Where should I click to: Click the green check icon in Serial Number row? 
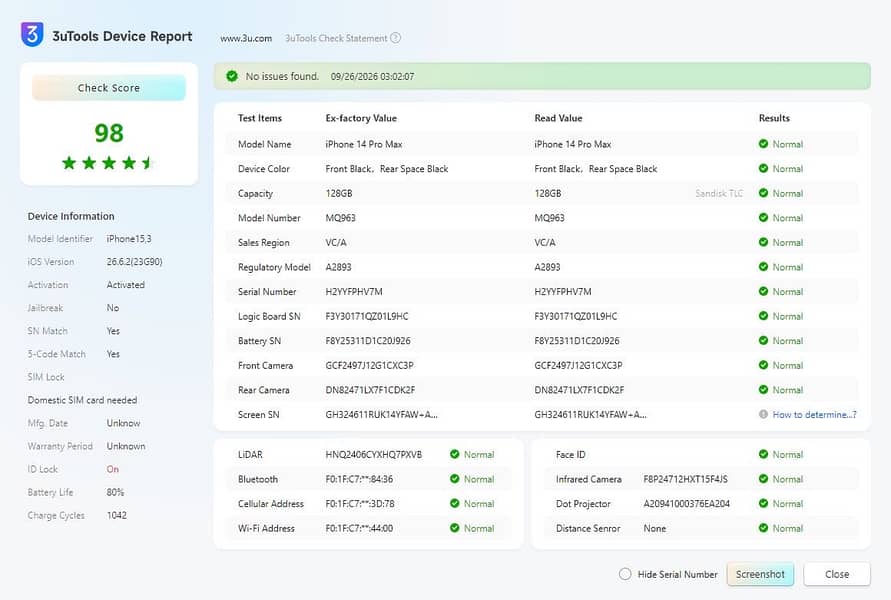(x=763, y=291)
